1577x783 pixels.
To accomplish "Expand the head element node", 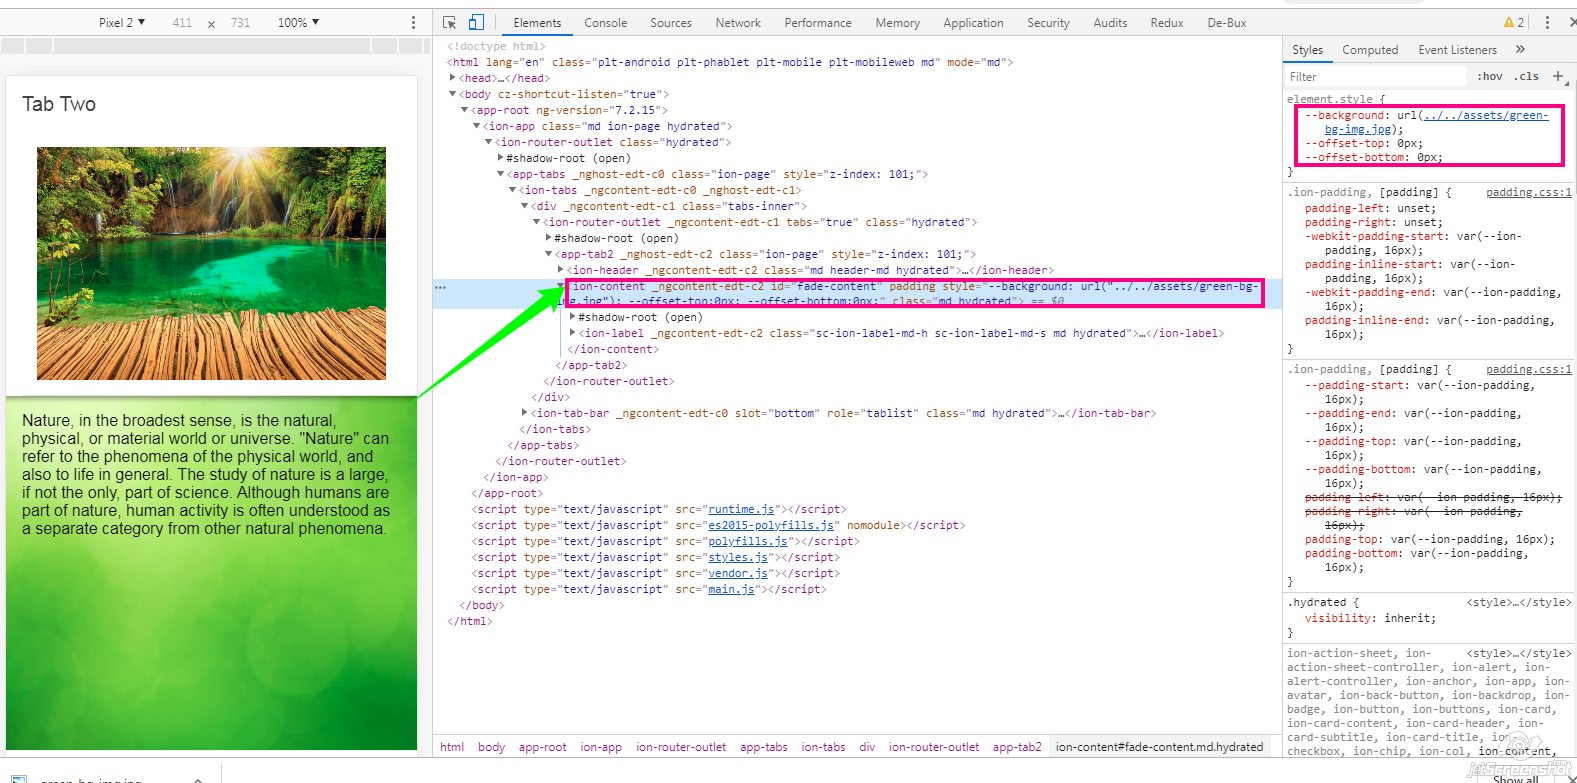I will click(x=453, y=78).
